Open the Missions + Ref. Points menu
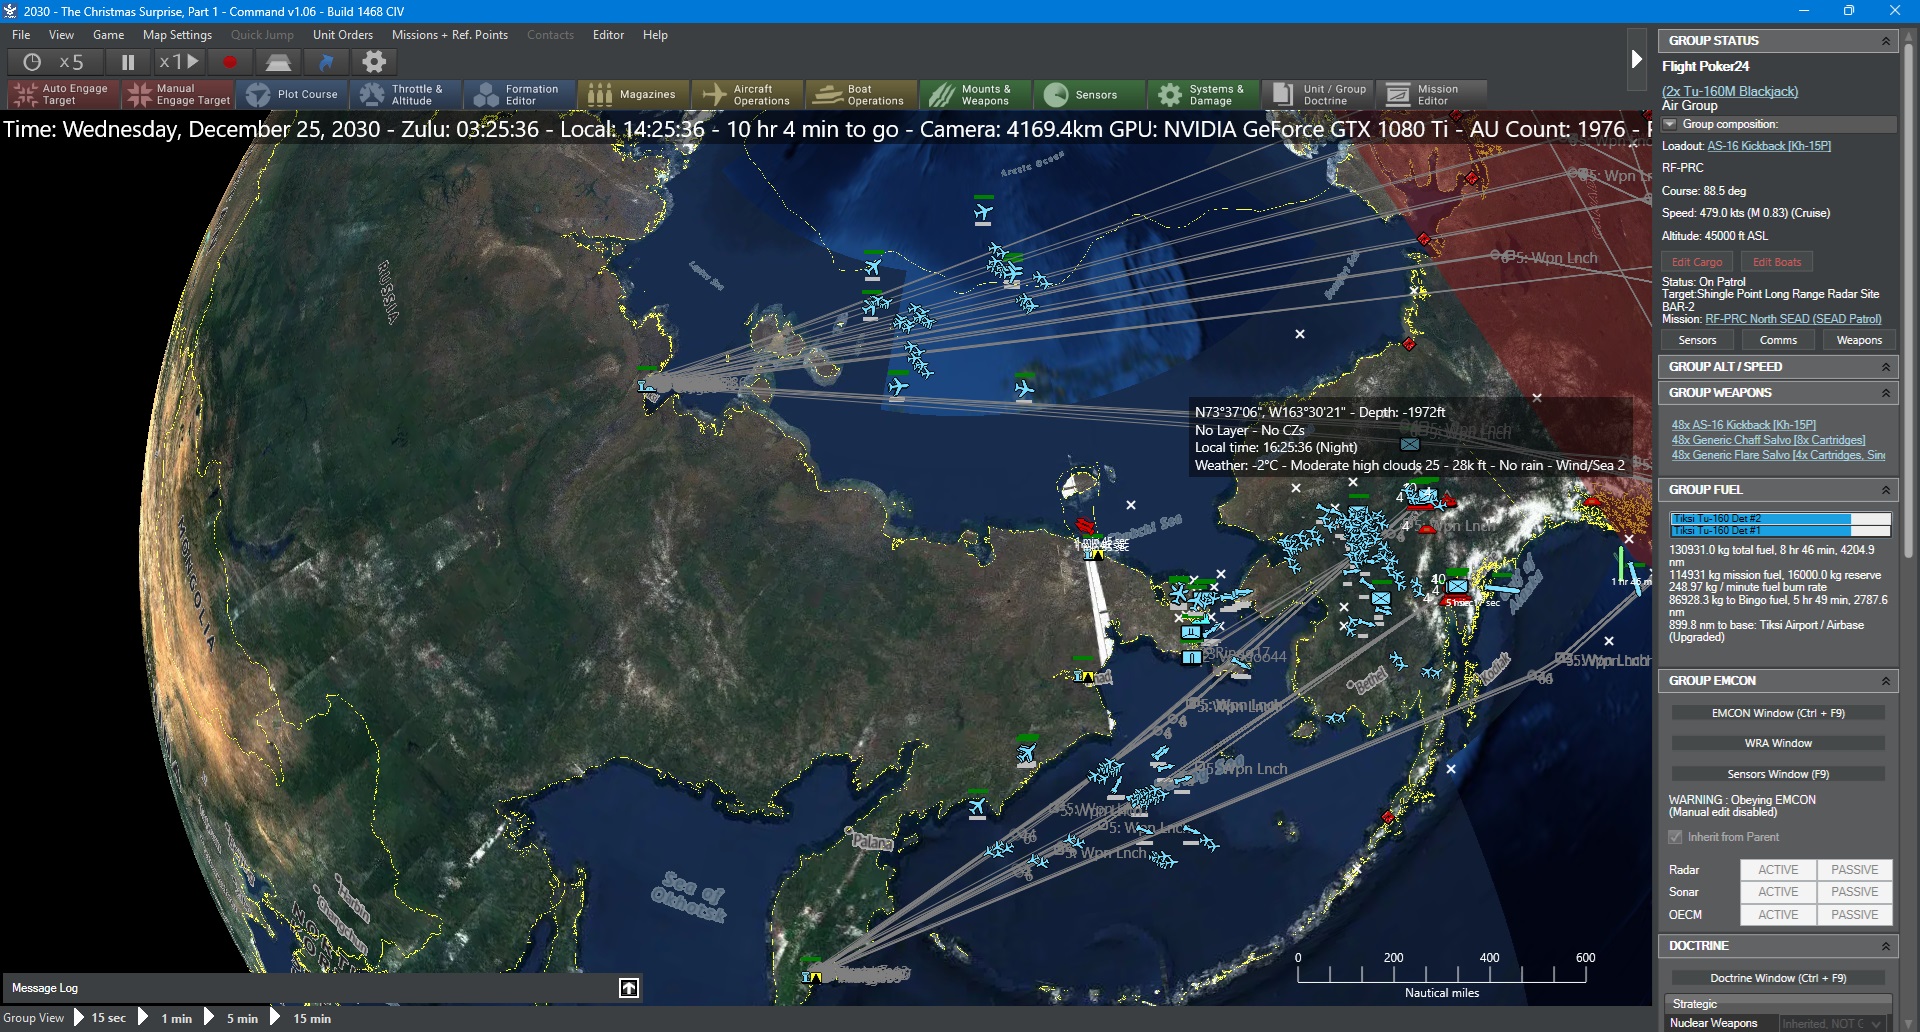Screen dimensions: 1920x1032 (450, 35)
